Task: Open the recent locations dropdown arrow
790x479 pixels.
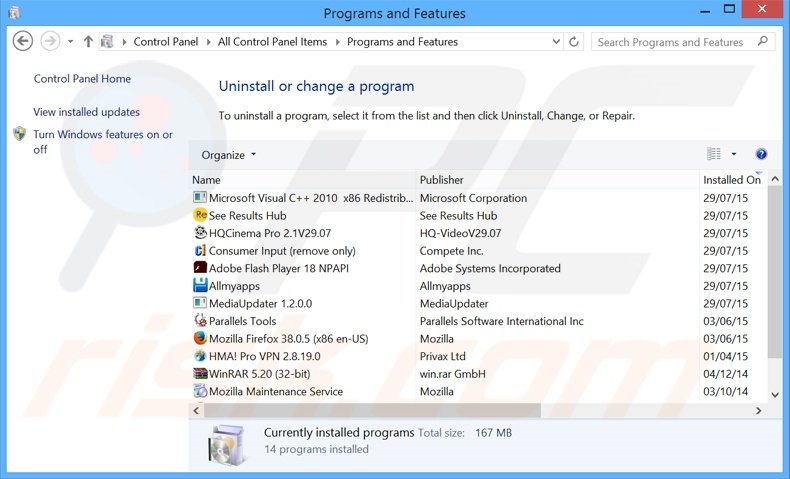Action: pos(71,42)
